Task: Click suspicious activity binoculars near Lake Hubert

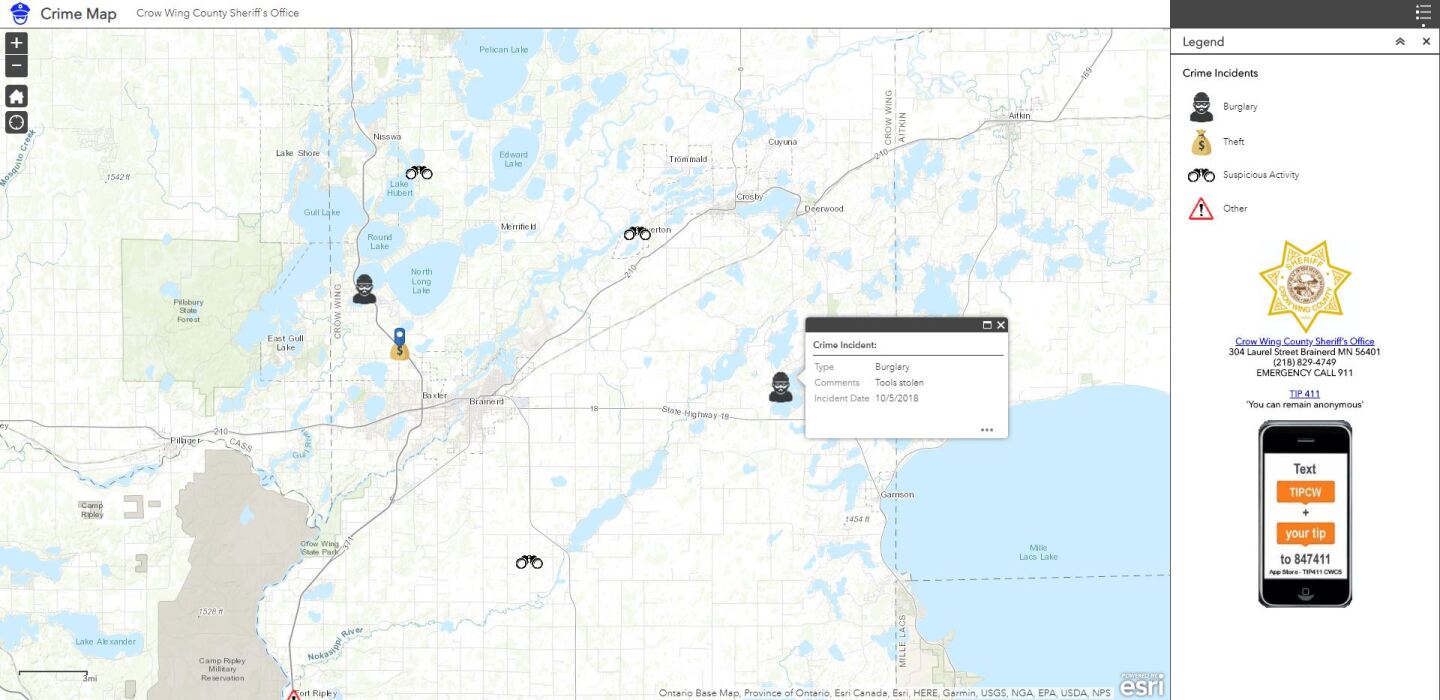Action: pyautogui.click(x=419, y=173)
